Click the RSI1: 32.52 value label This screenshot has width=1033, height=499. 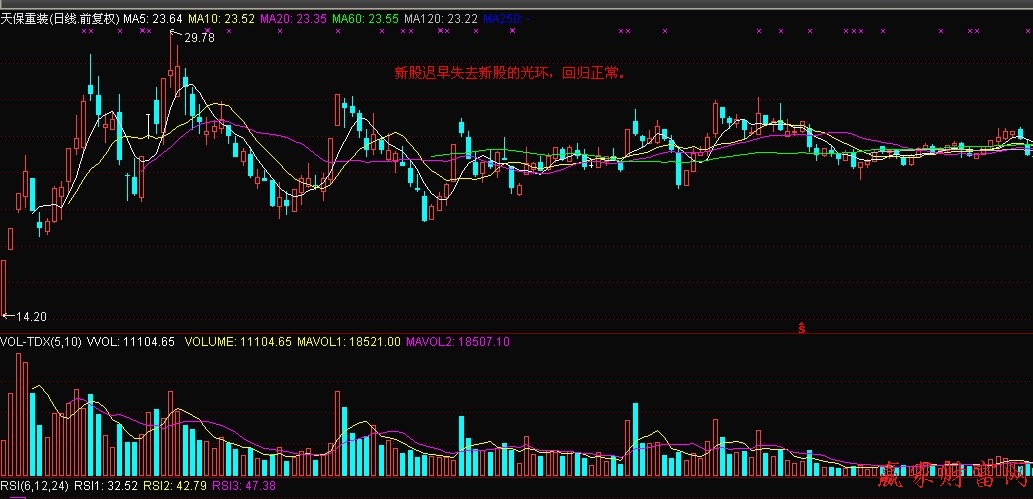click(x=107, y=486)
